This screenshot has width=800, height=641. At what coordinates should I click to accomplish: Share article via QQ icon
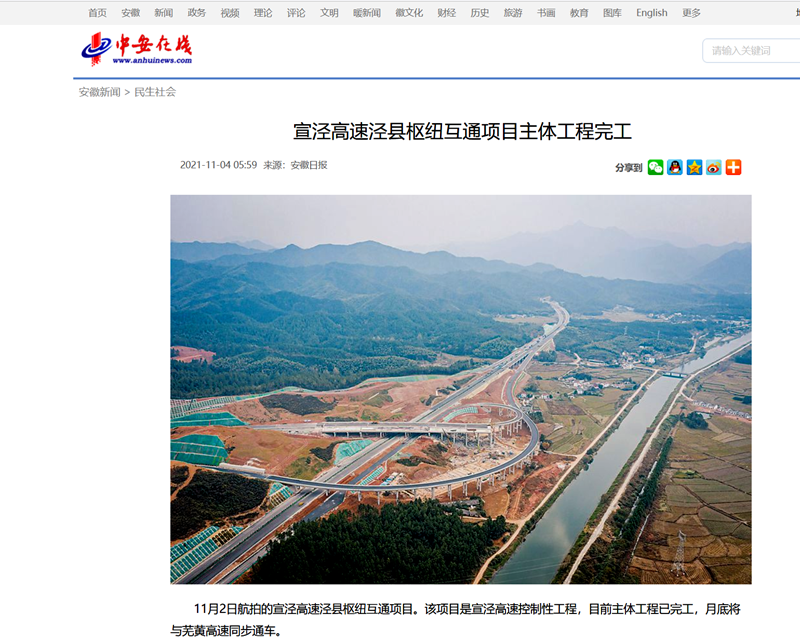click(675, 167)
